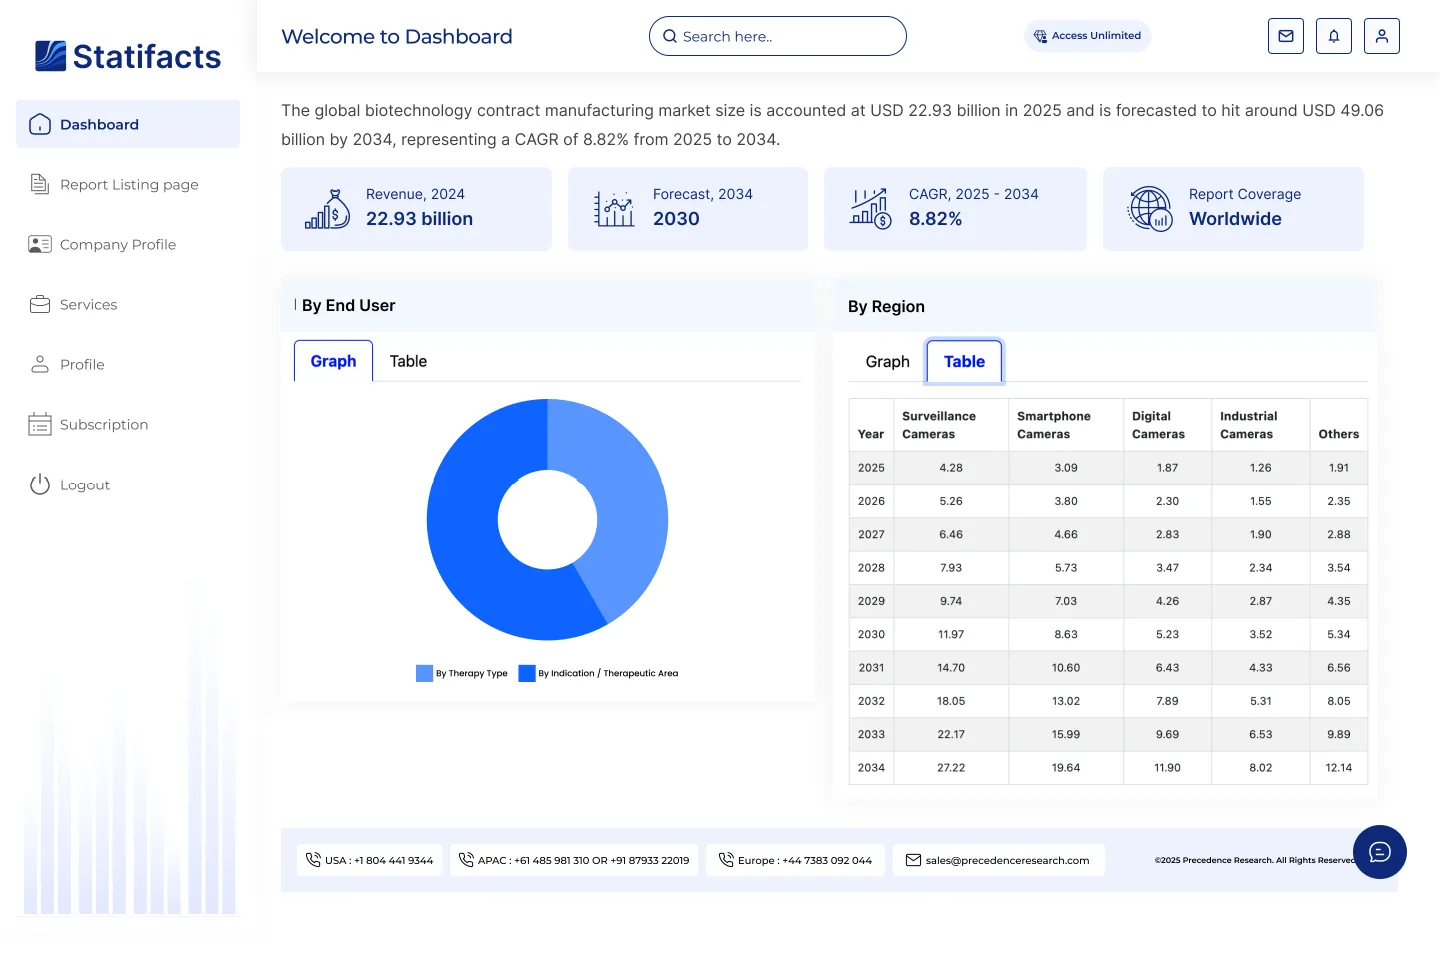Click sales@precedenceresearch.com email link

[999, 860]
